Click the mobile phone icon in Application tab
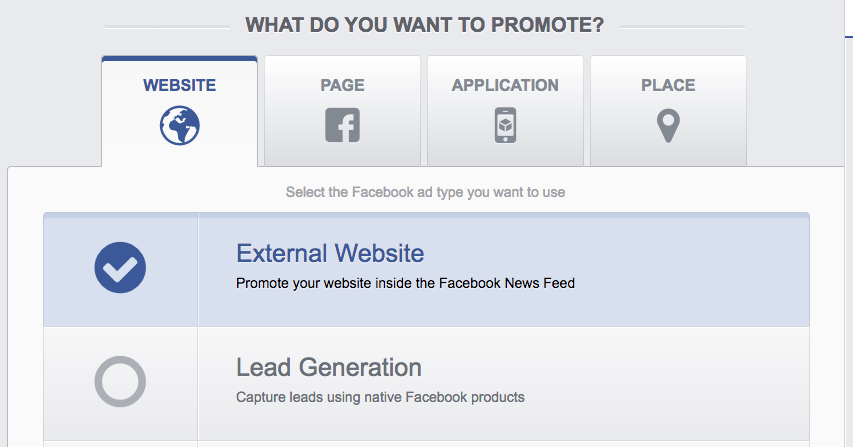The image size is (853, 447). tap(505, 126)
